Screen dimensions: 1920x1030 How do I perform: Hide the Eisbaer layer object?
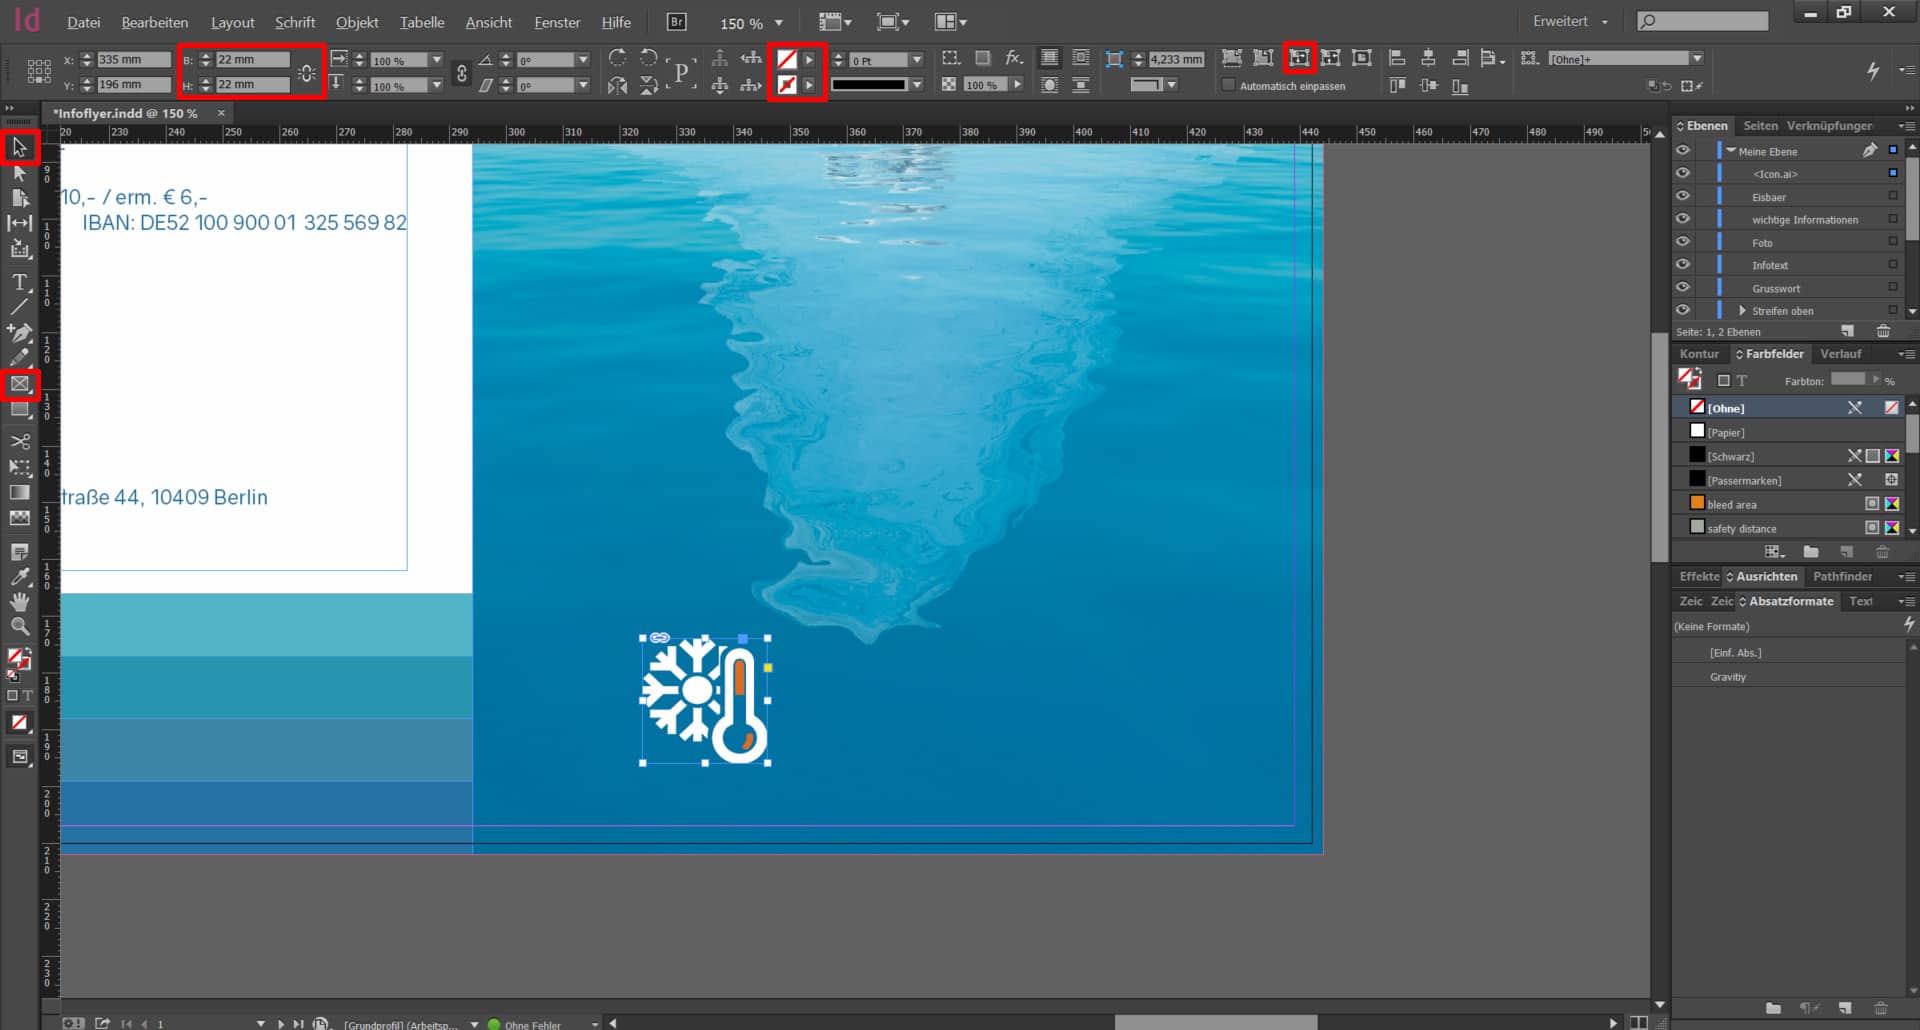point(1683,197)
